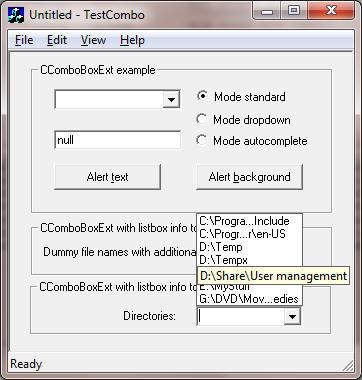Screen dimensions: 362x380
Task: Select D:\Temp in the directories list
Action: tap(250, 247)
